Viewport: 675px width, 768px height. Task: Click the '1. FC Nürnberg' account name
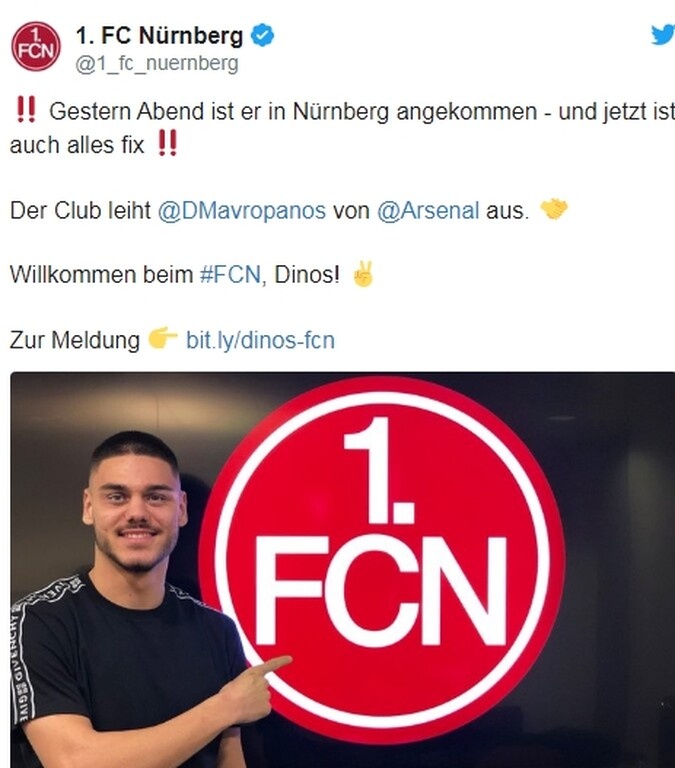pos(159,35)
